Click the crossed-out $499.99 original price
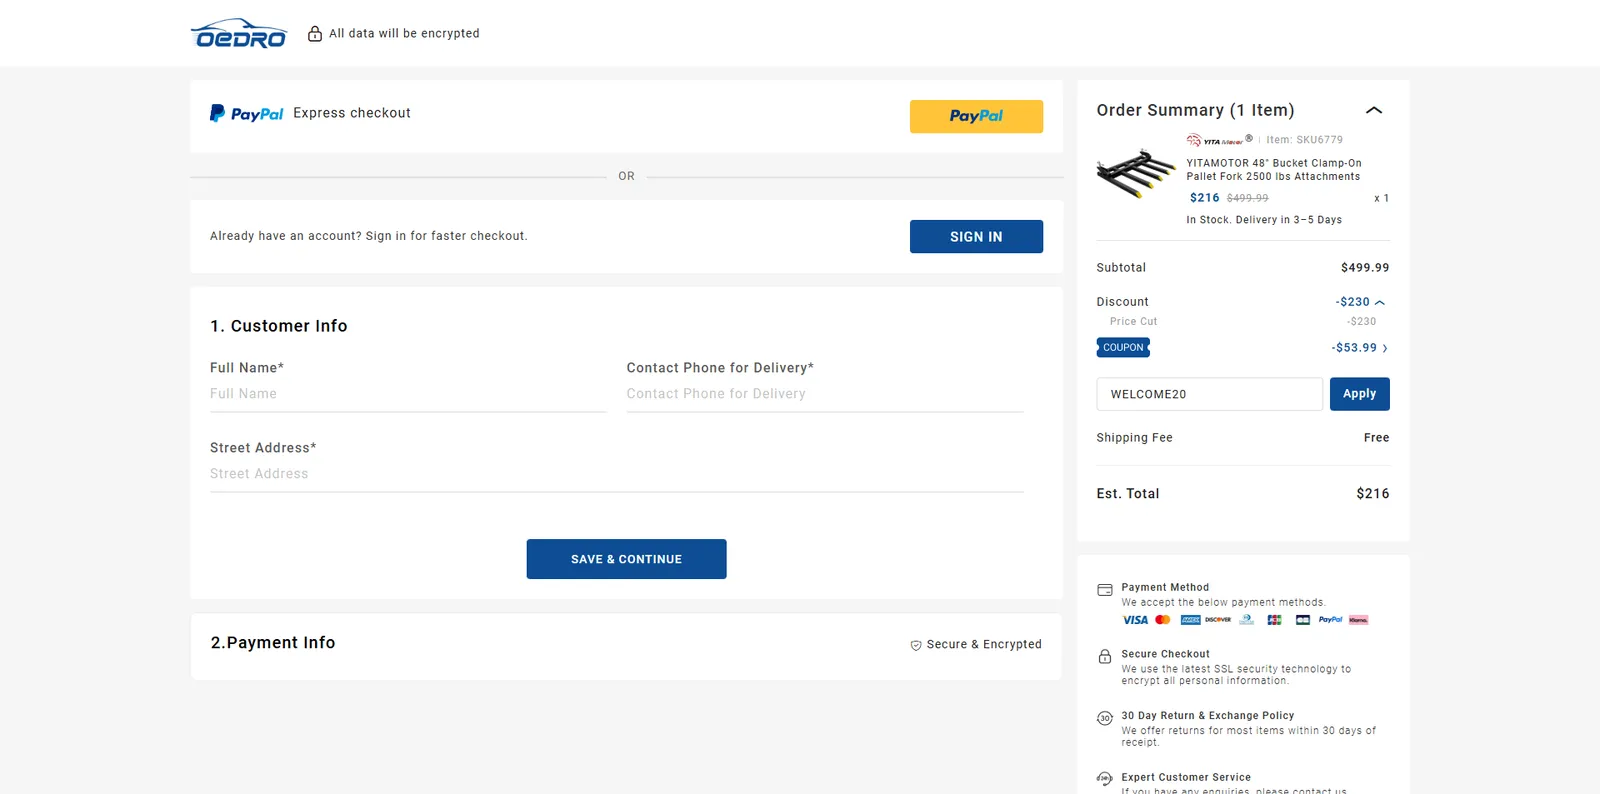The image size is (1600, 794). (x=1248, y=198)
